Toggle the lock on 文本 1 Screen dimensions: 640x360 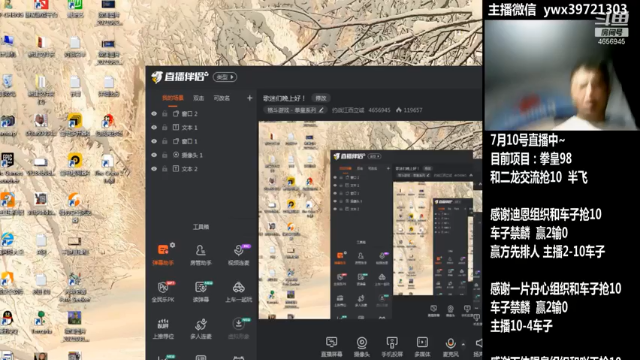165,127
